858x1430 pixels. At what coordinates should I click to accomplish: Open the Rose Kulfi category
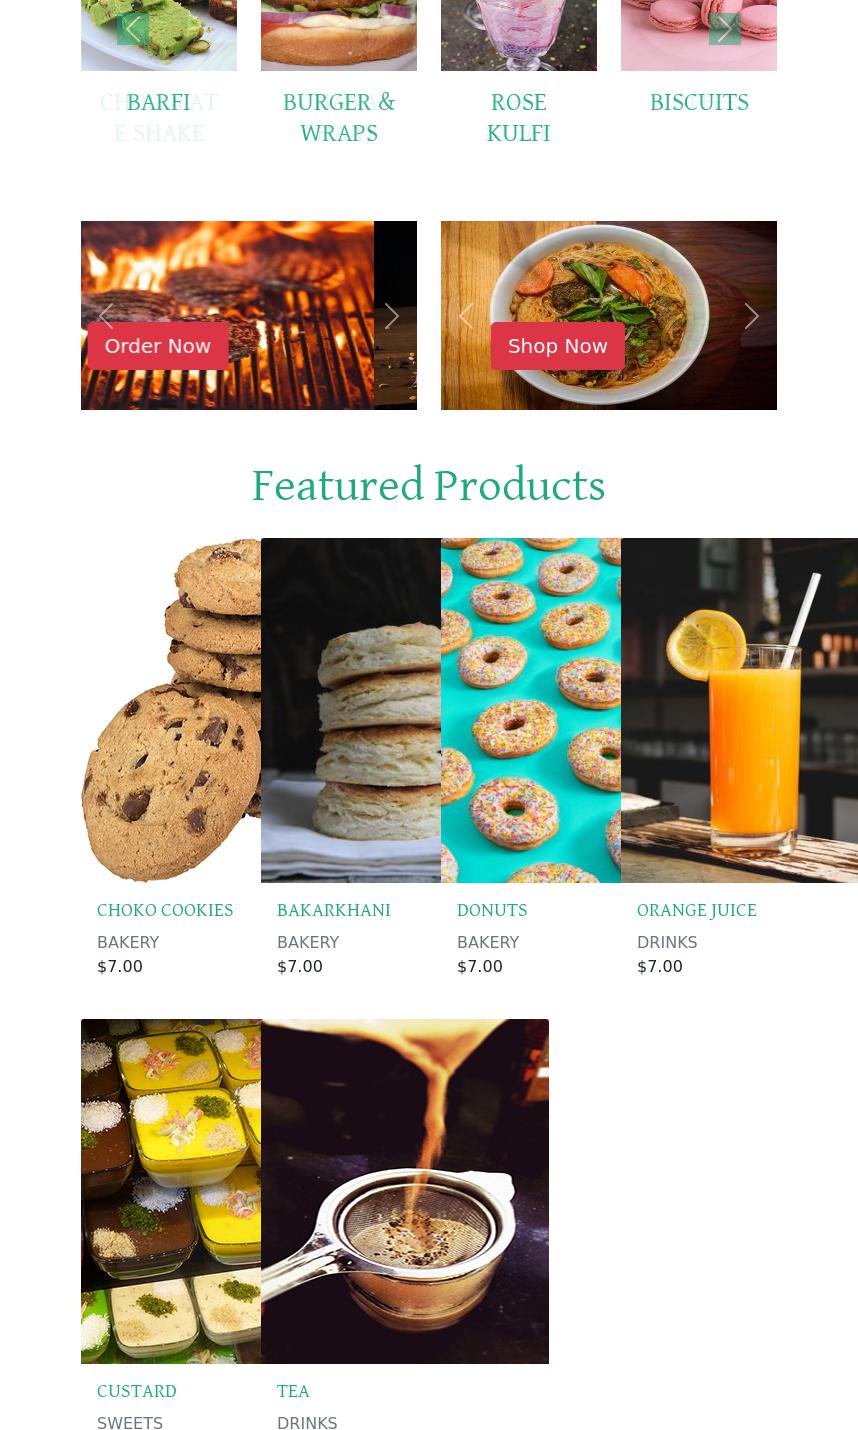tap(519, 118)
